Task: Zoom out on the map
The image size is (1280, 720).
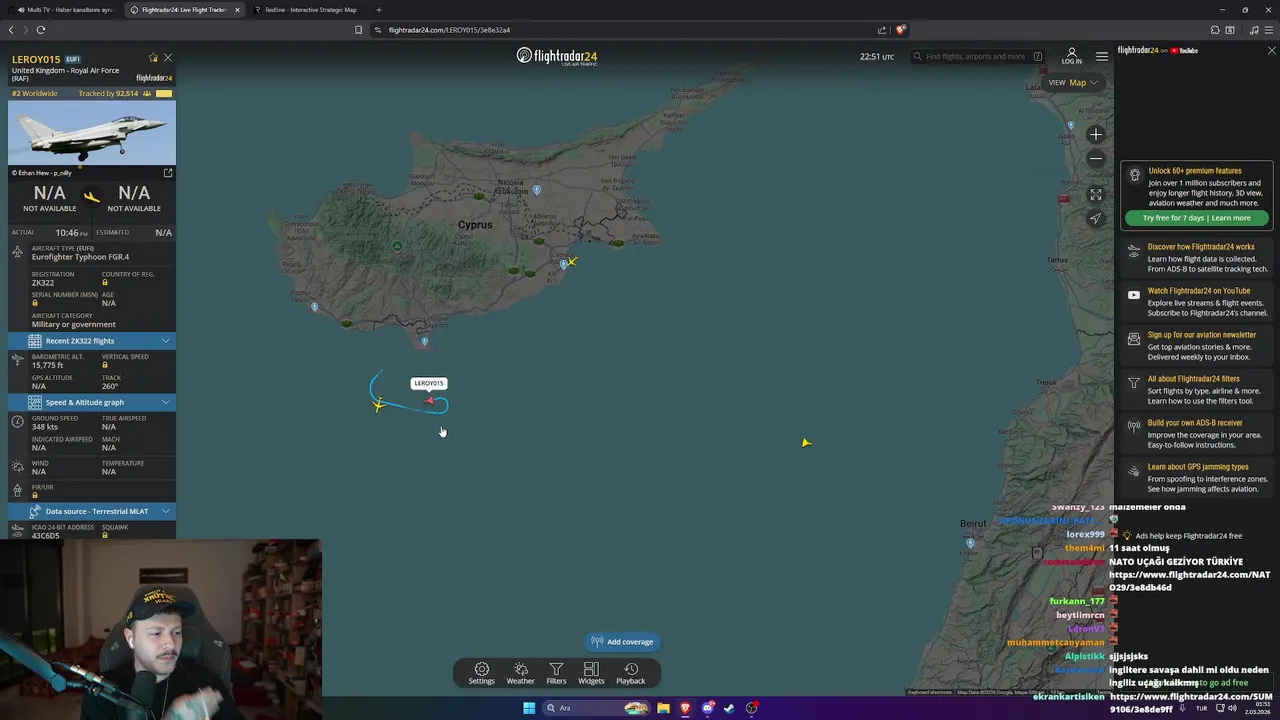Action: pos(1096,158)
